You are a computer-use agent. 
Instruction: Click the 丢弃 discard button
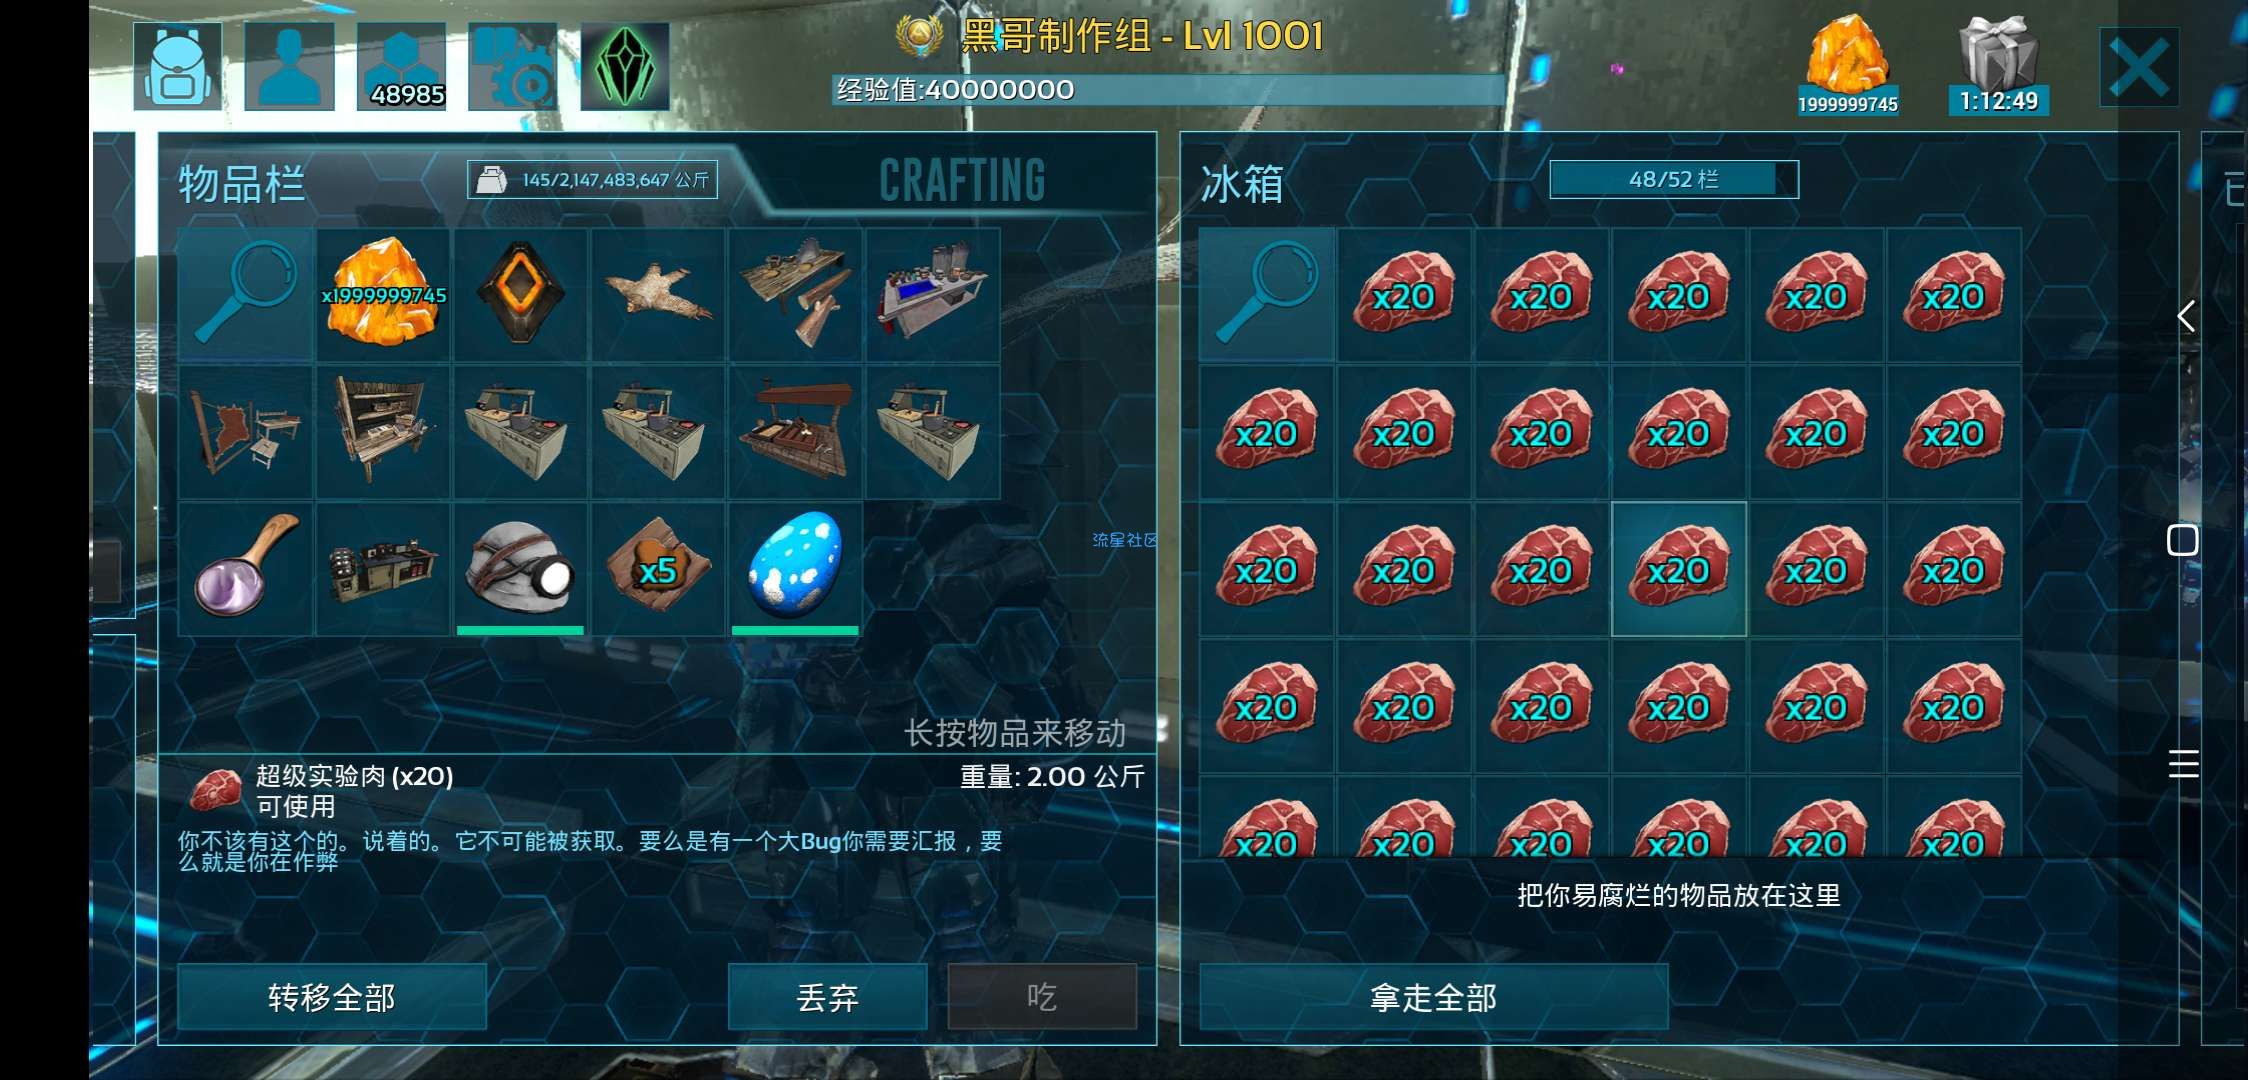827,997
